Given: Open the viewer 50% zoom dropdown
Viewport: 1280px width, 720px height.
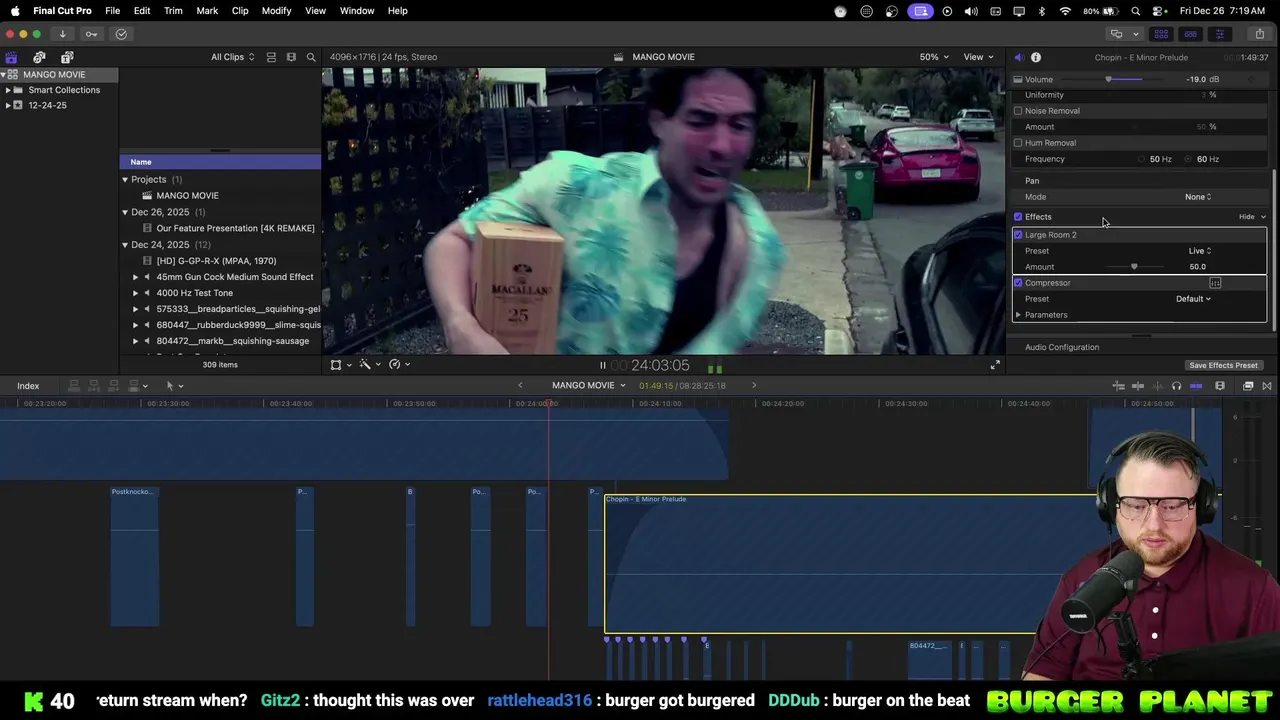Looking at the screenshot, I should coord(933,57).
